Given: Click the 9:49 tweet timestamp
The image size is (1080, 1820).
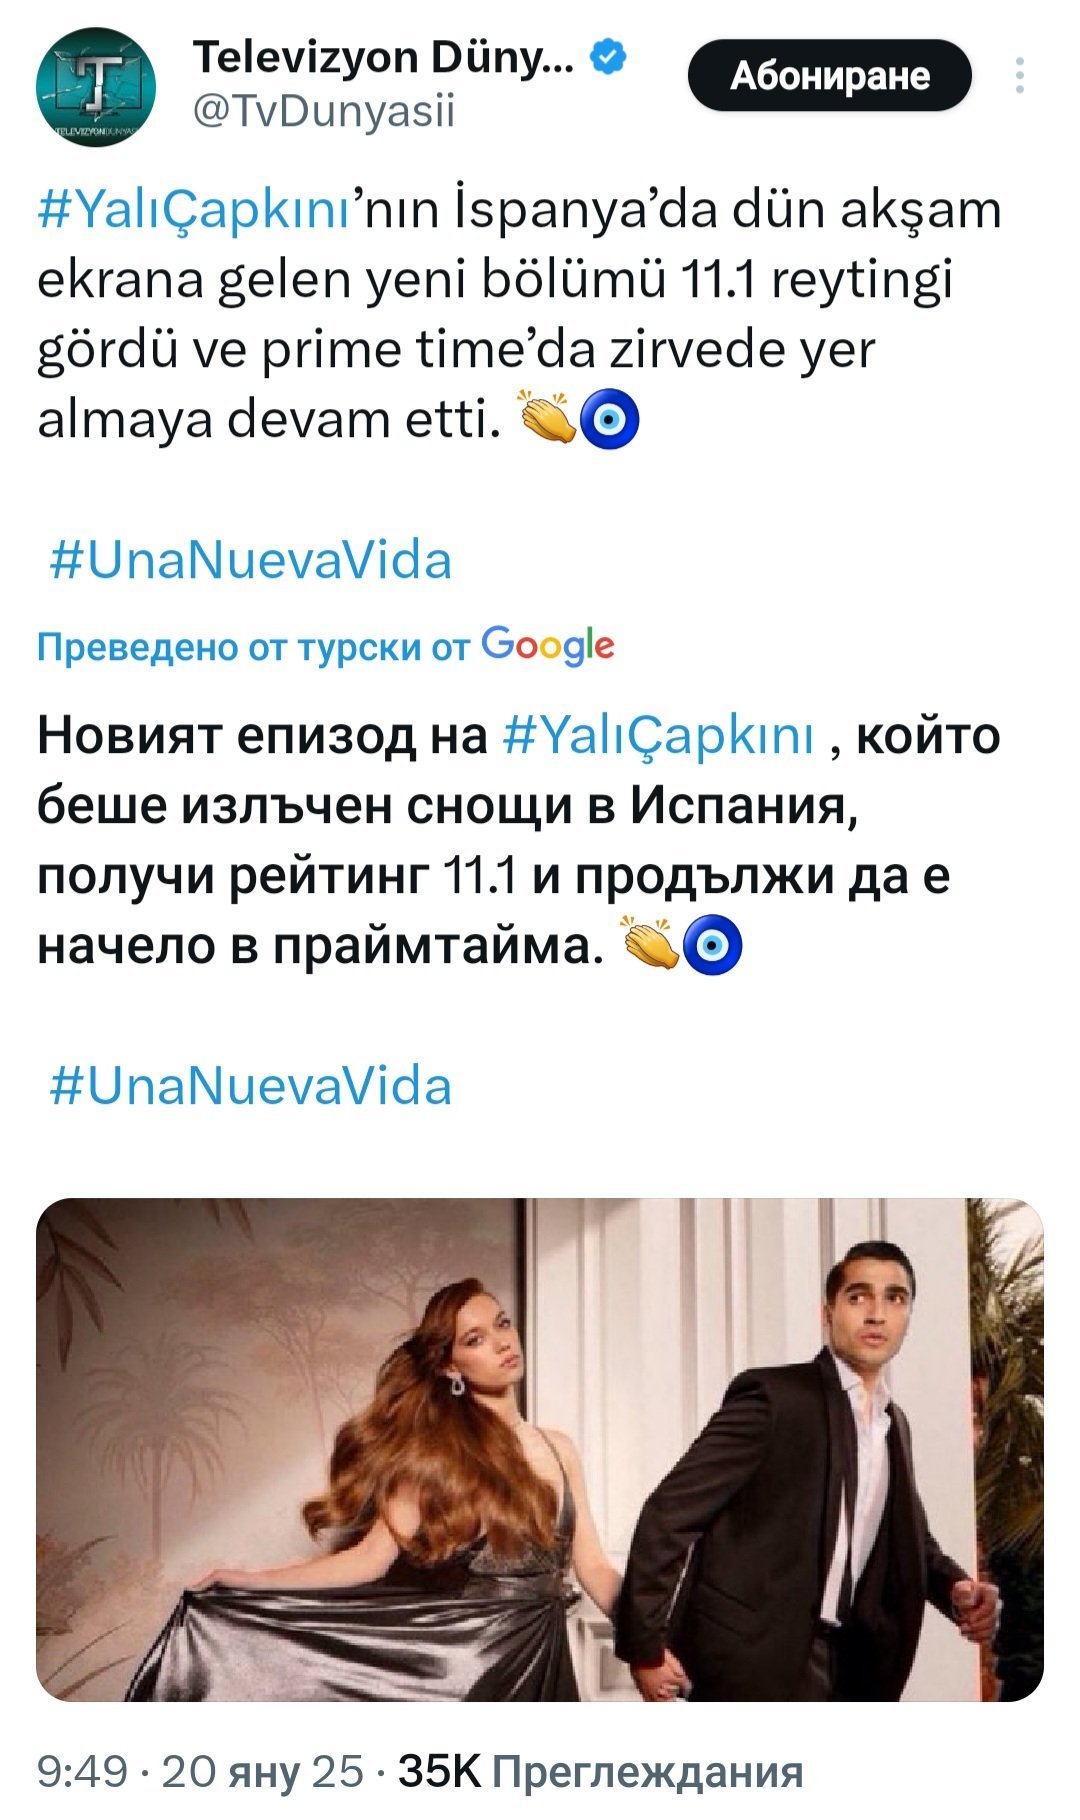Looking at the screenshot, I should point(82,1772).
